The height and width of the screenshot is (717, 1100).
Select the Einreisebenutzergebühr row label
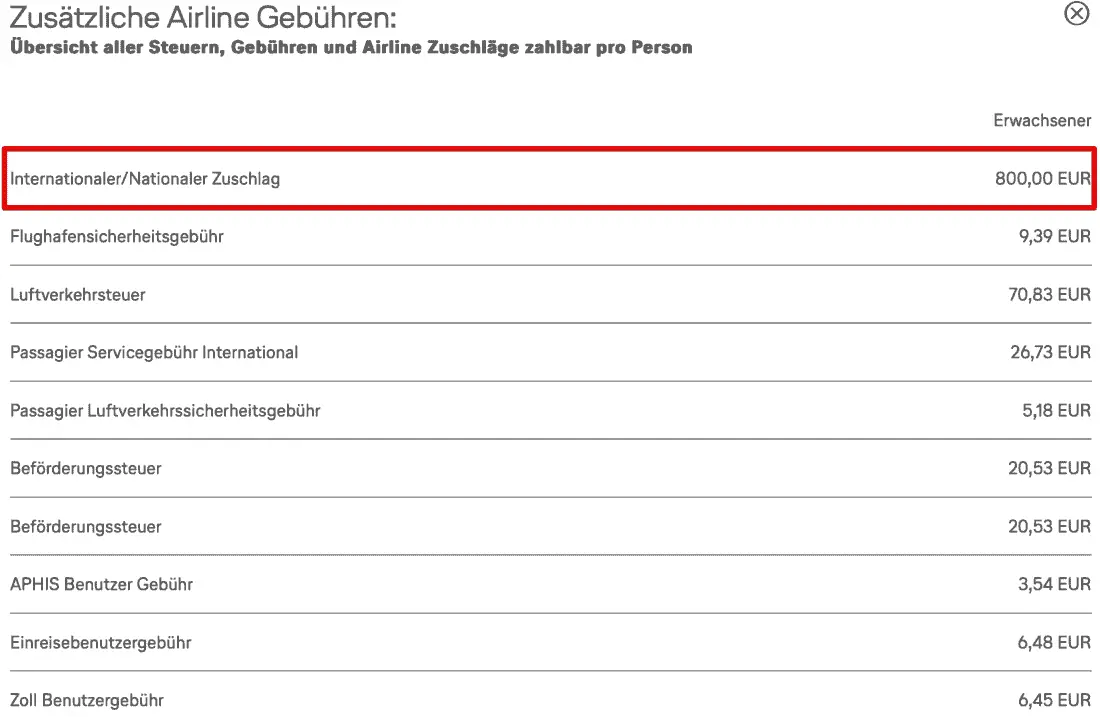point(100,642)
